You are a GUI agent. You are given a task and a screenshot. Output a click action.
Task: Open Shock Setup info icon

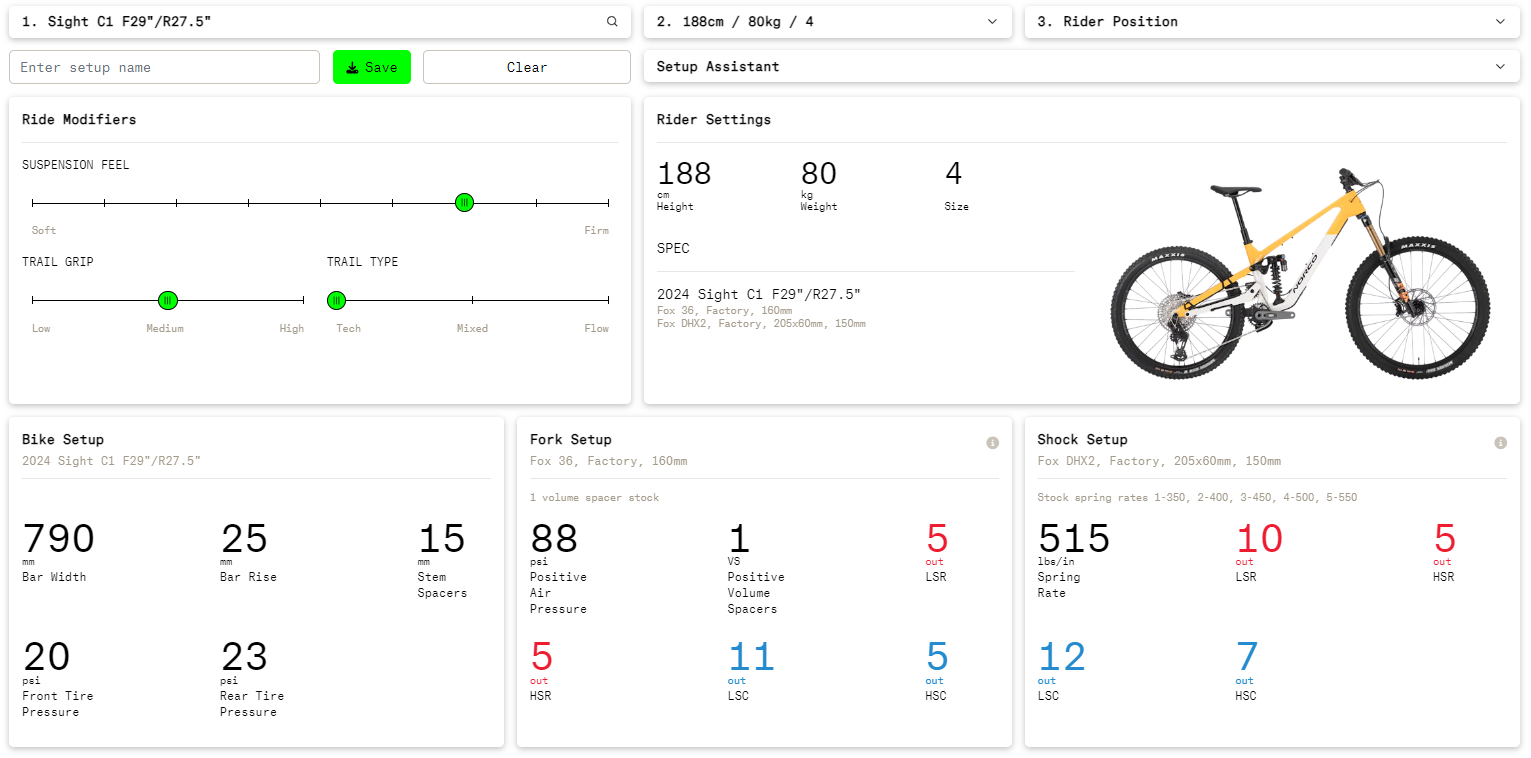(x=1500, y=443)
